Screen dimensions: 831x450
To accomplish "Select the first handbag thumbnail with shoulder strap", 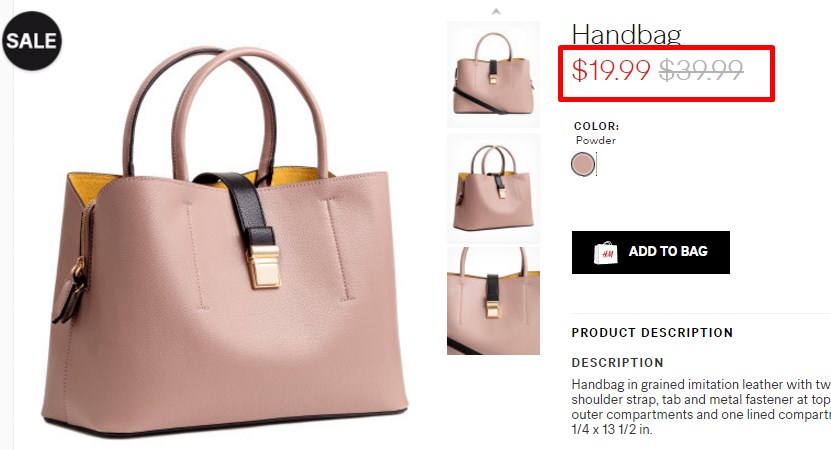I will pyautogui.click(x=493, y=74).
